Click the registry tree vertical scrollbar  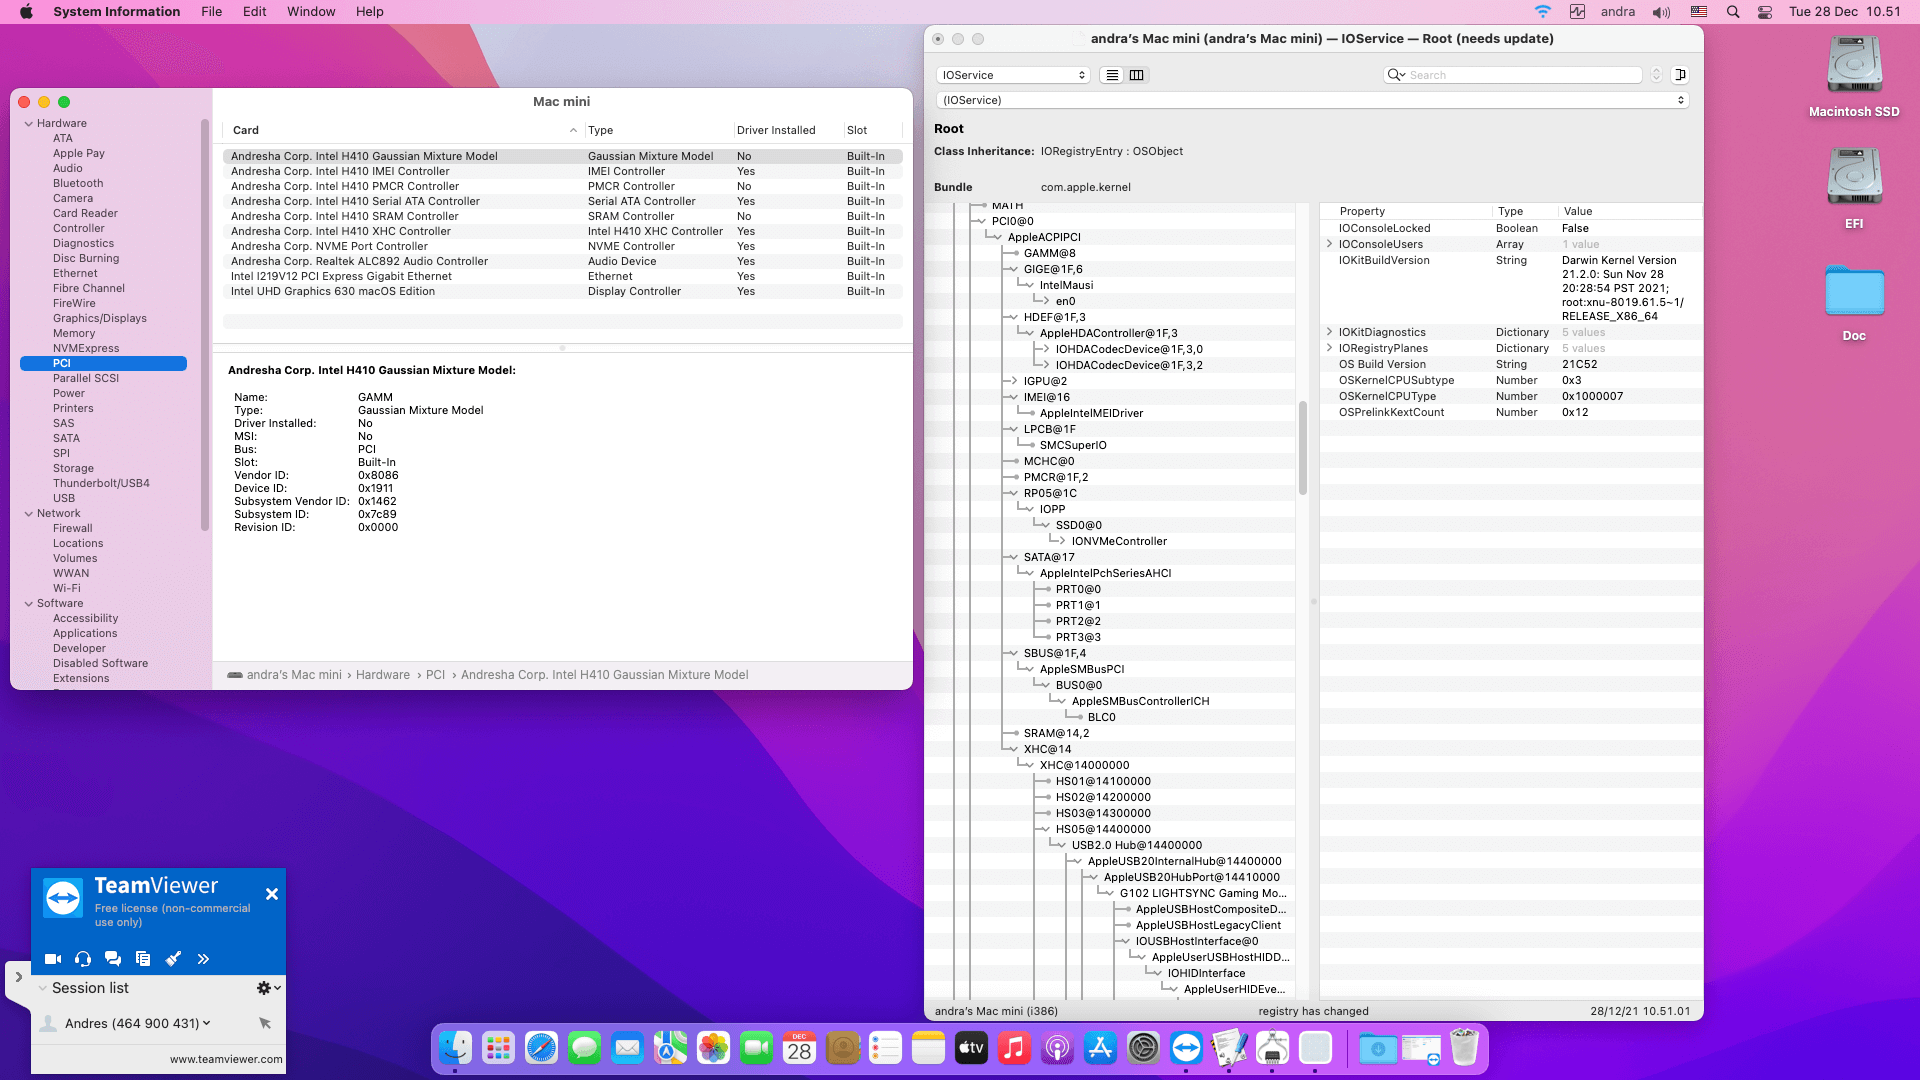point(1302,448)
